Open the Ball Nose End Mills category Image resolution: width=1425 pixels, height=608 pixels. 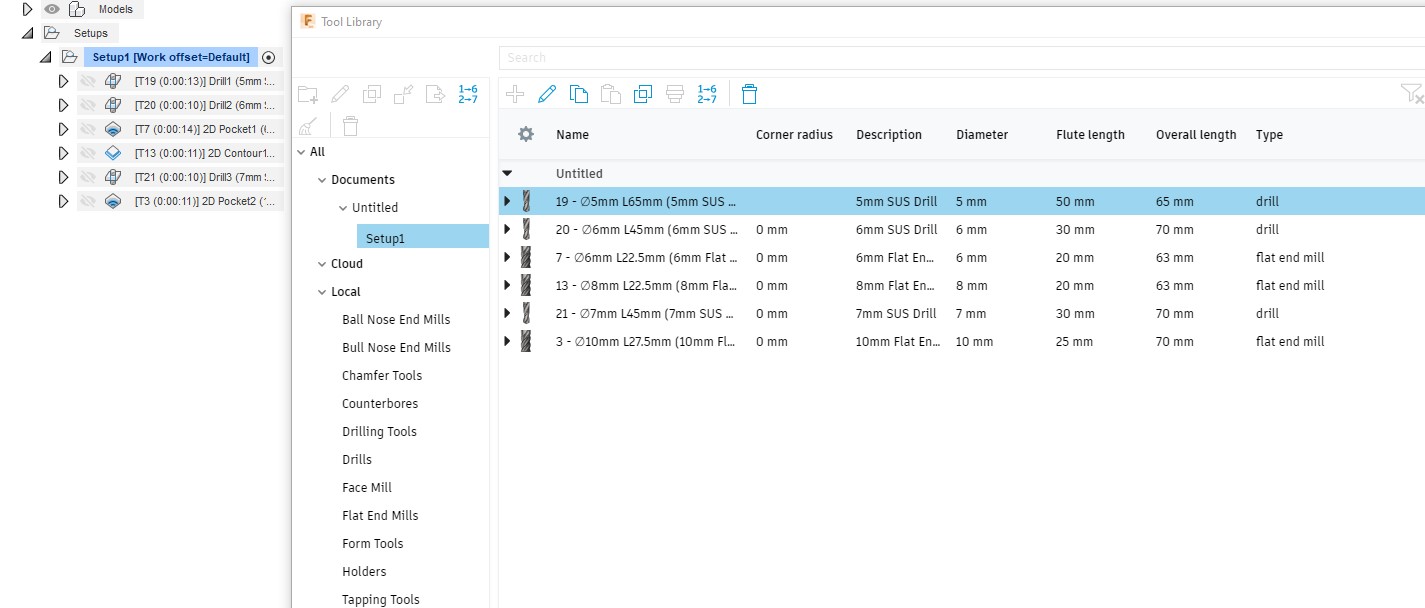point(395,319)
